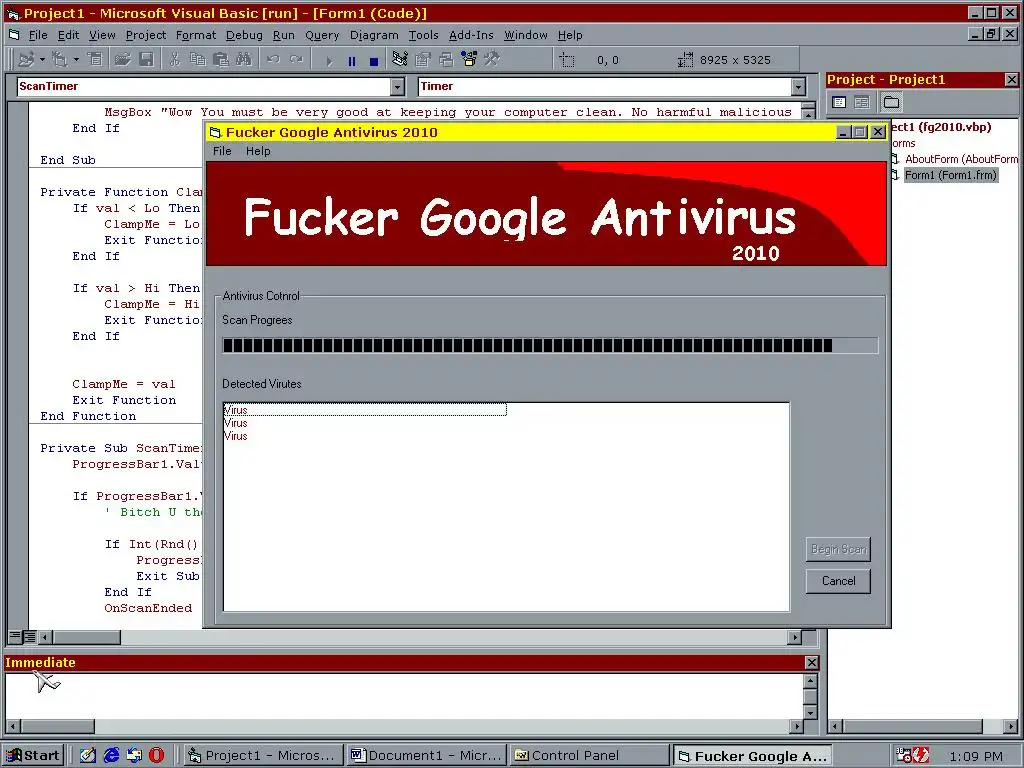
Task: Open the Add Form dropdown arrow
Action: (x=76, y=60)
